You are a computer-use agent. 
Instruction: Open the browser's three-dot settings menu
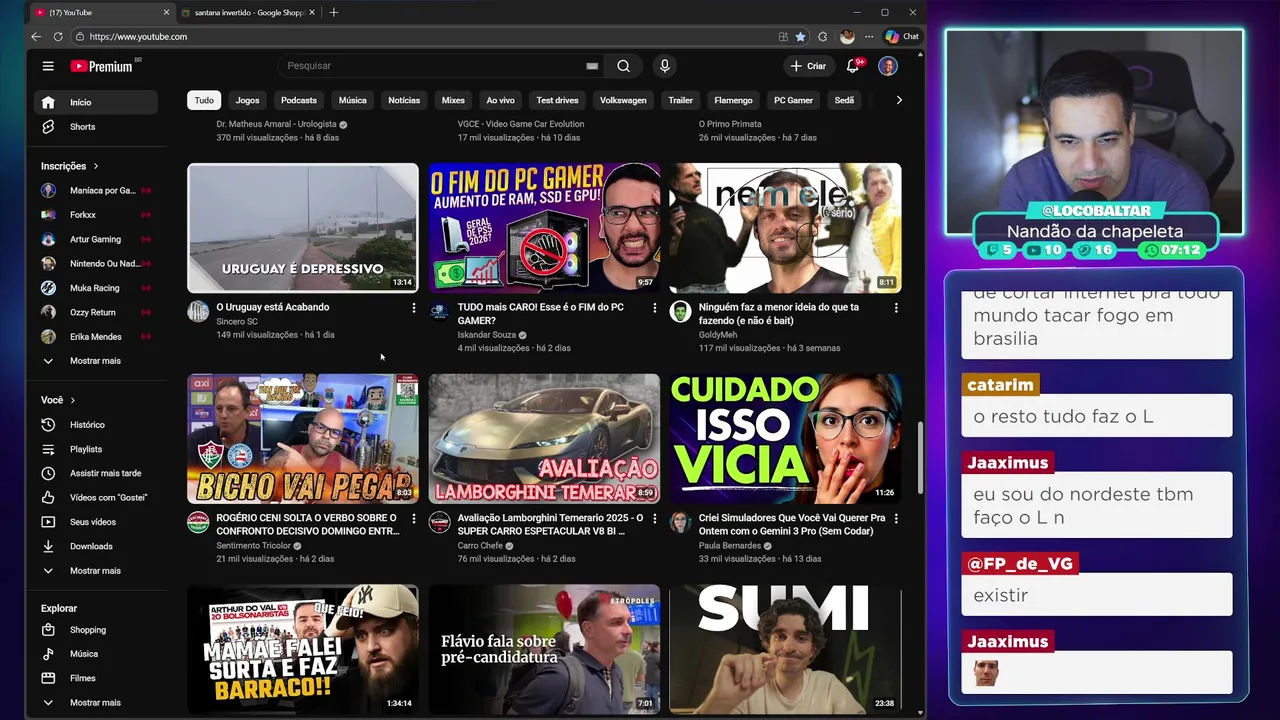(867, 37)
